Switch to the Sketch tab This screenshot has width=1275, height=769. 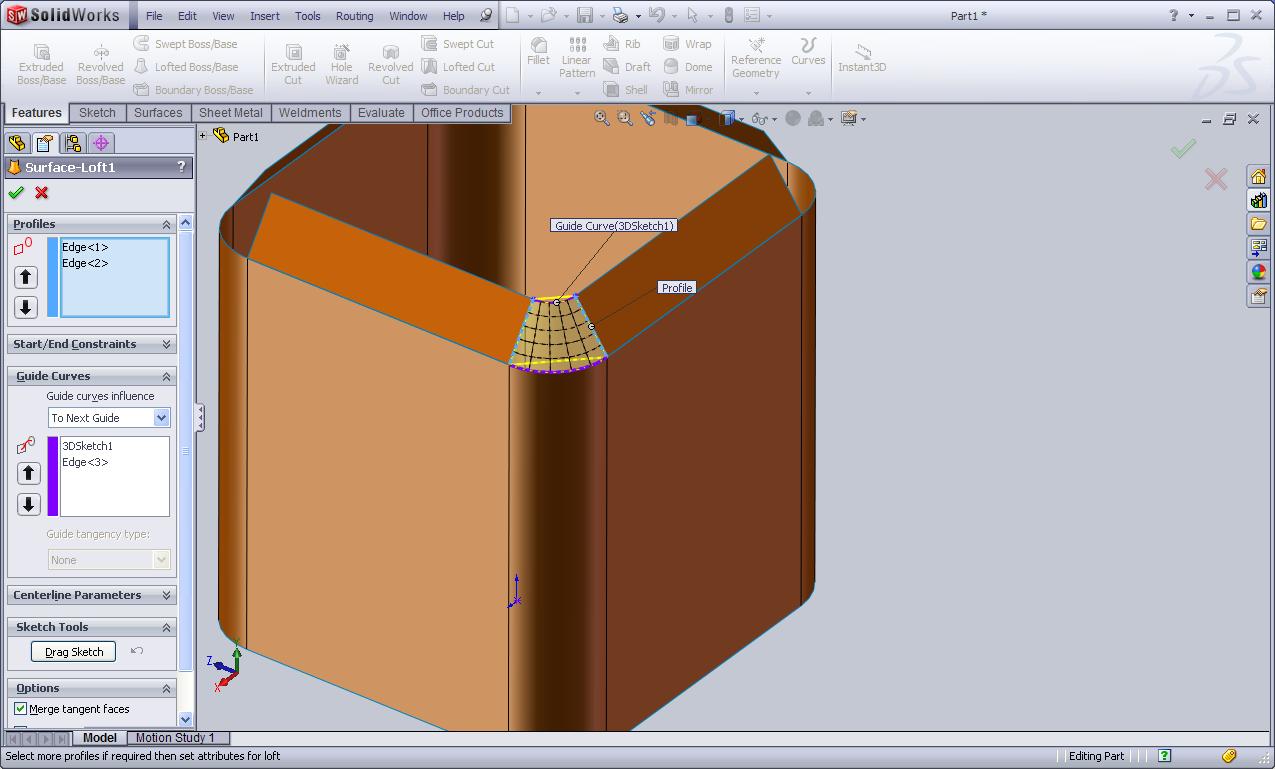point(97,113)
